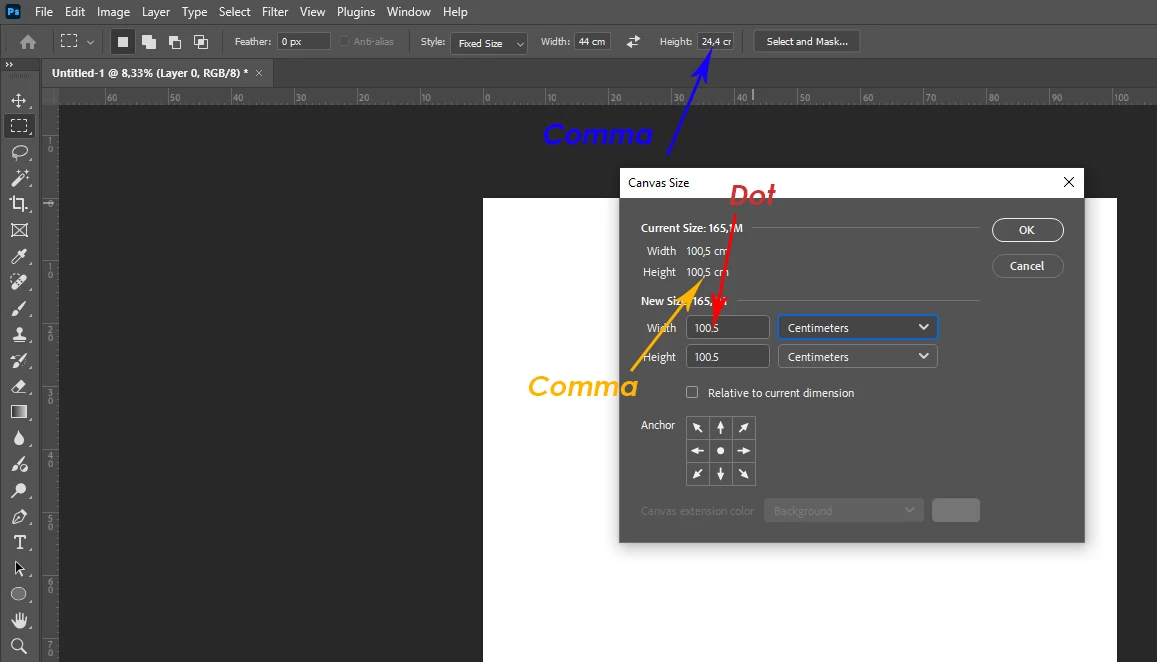Open the Plugins menu
The width and height of the screenshot is (1157, 662).
(356, 12)
